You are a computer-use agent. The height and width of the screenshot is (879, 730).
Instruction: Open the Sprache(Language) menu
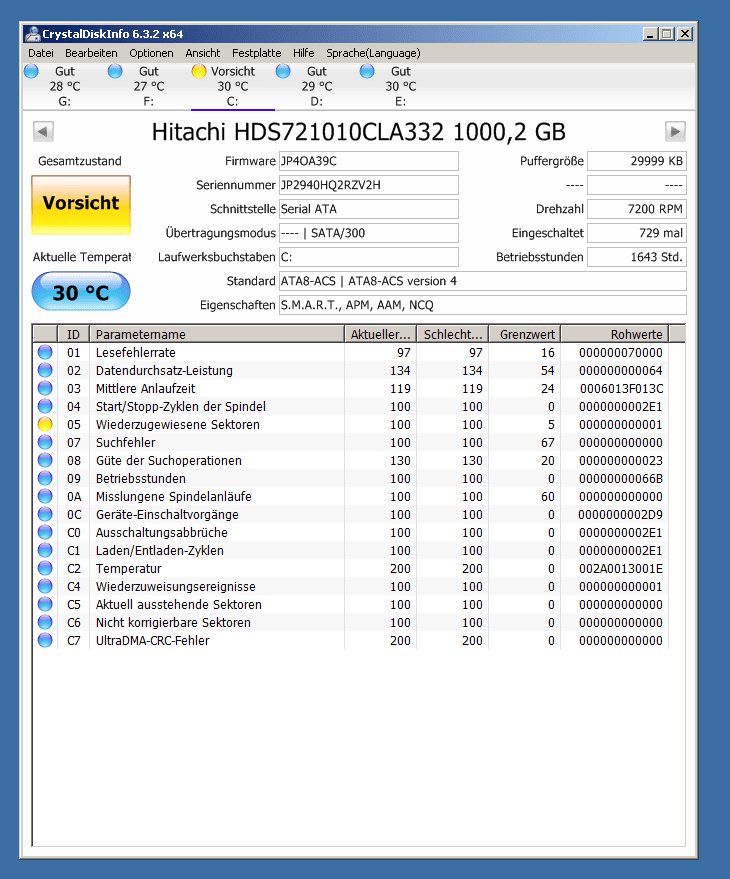(x=373, y=53)
